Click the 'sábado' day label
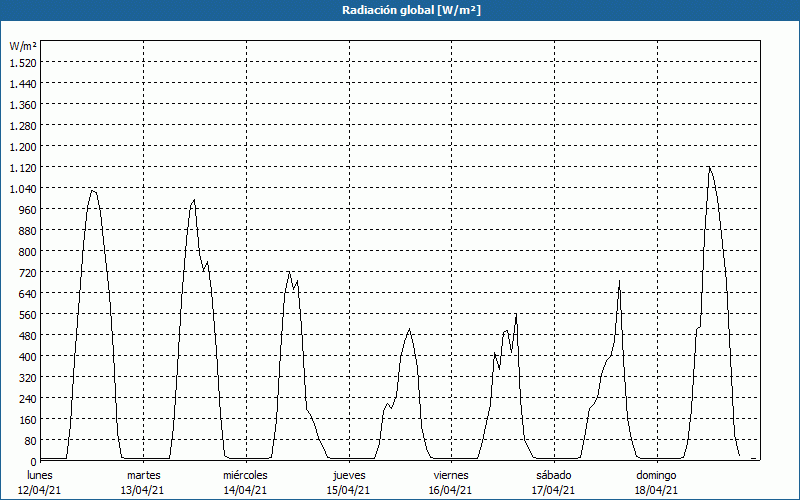 pos(554,475)
